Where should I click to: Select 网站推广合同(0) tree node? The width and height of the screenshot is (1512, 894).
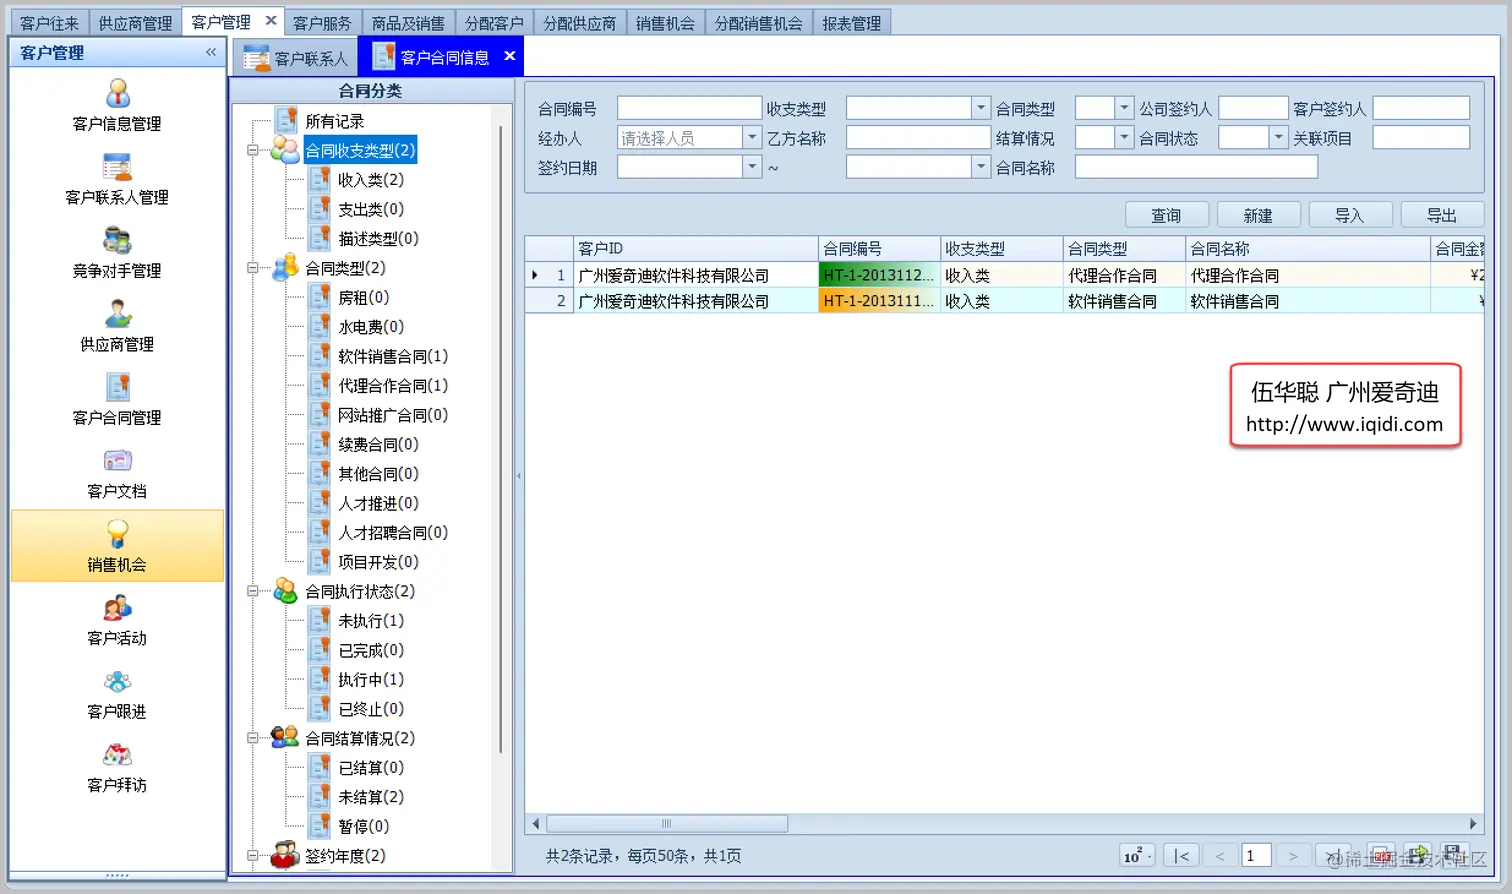[x=392, y=415]
